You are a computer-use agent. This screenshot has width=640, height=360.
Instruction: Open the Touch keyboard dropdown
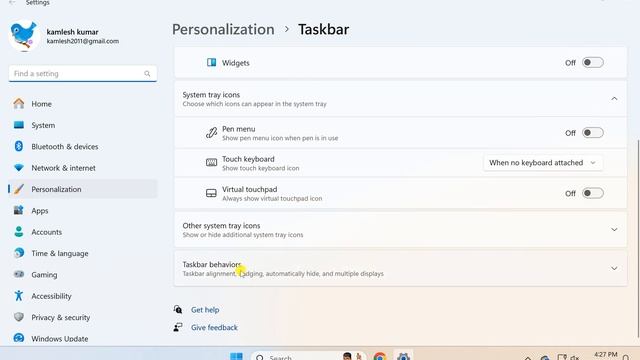point(543,162)
